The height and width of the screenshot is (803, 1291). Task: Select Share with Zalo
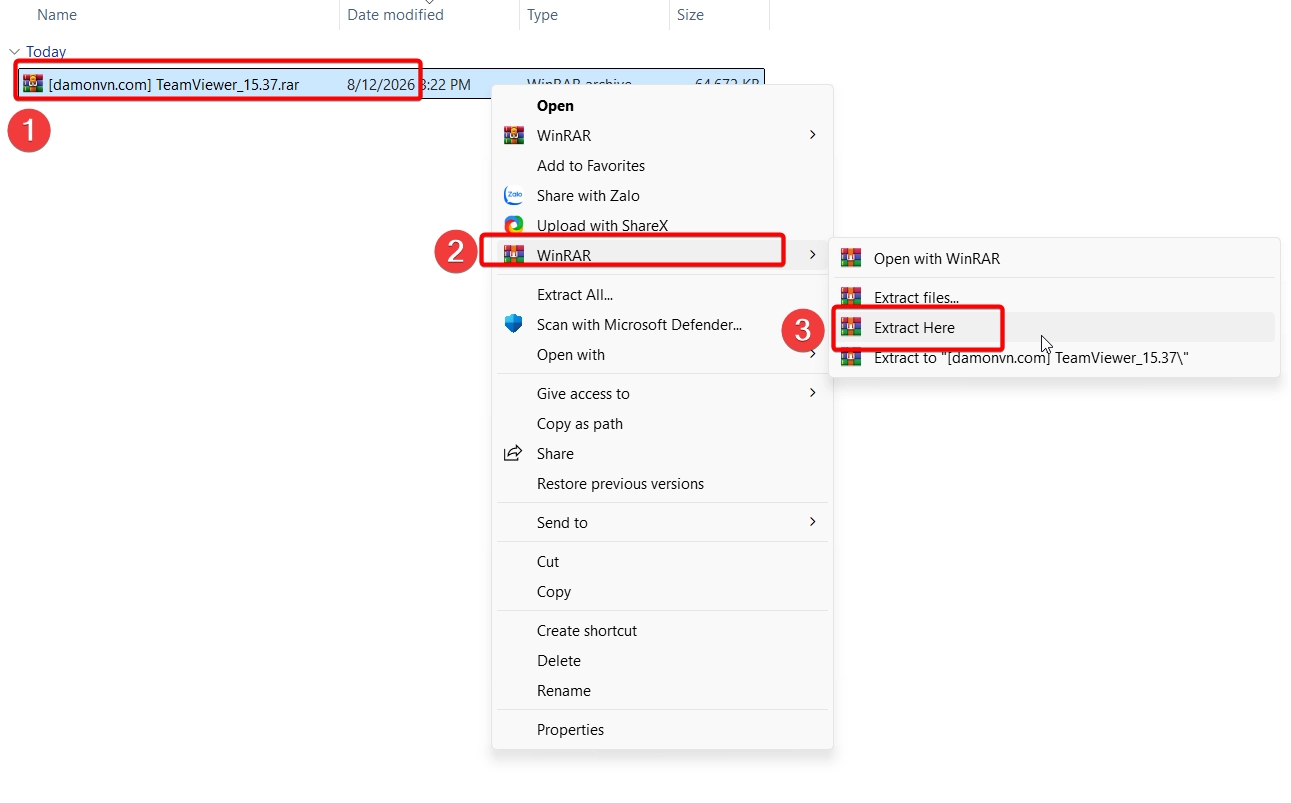[x=588, y=196]
